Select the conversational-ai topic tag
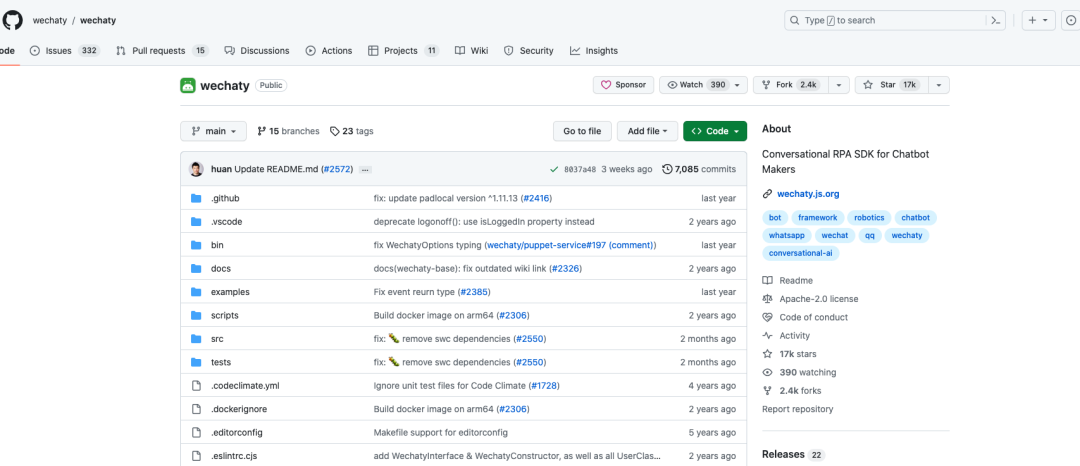 coord(801,253)
